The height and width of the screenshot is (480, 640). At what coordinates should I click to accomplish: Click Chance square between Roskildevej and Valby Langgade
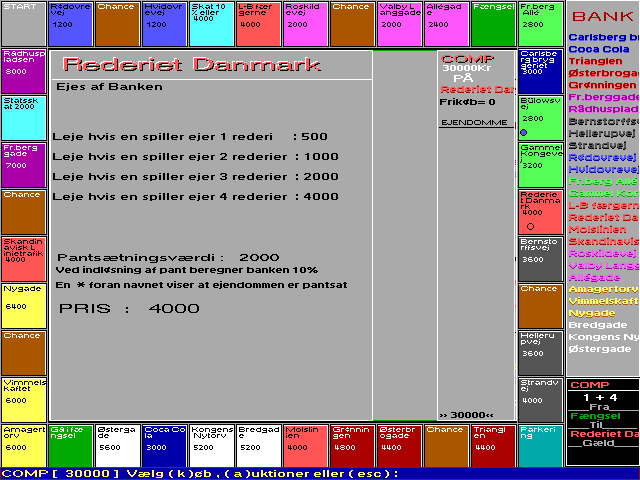[x=352, y=24]
